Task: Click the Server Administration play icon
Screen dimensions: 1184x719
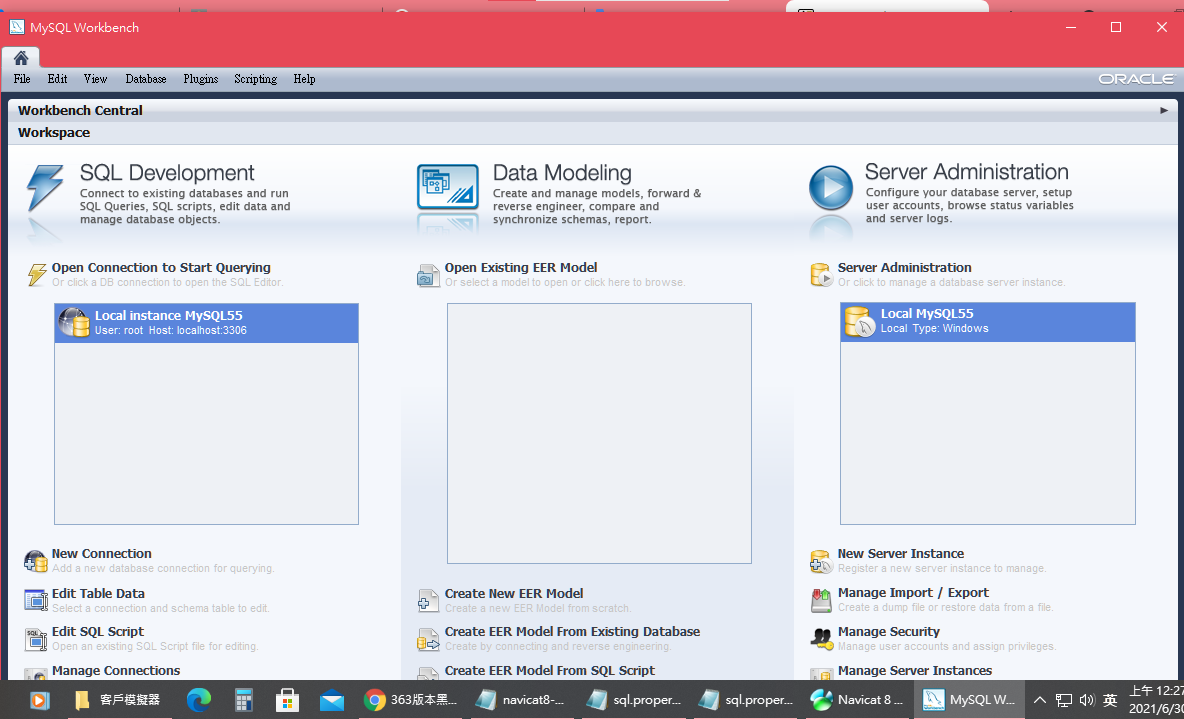Action: click(x=831, y=187)
